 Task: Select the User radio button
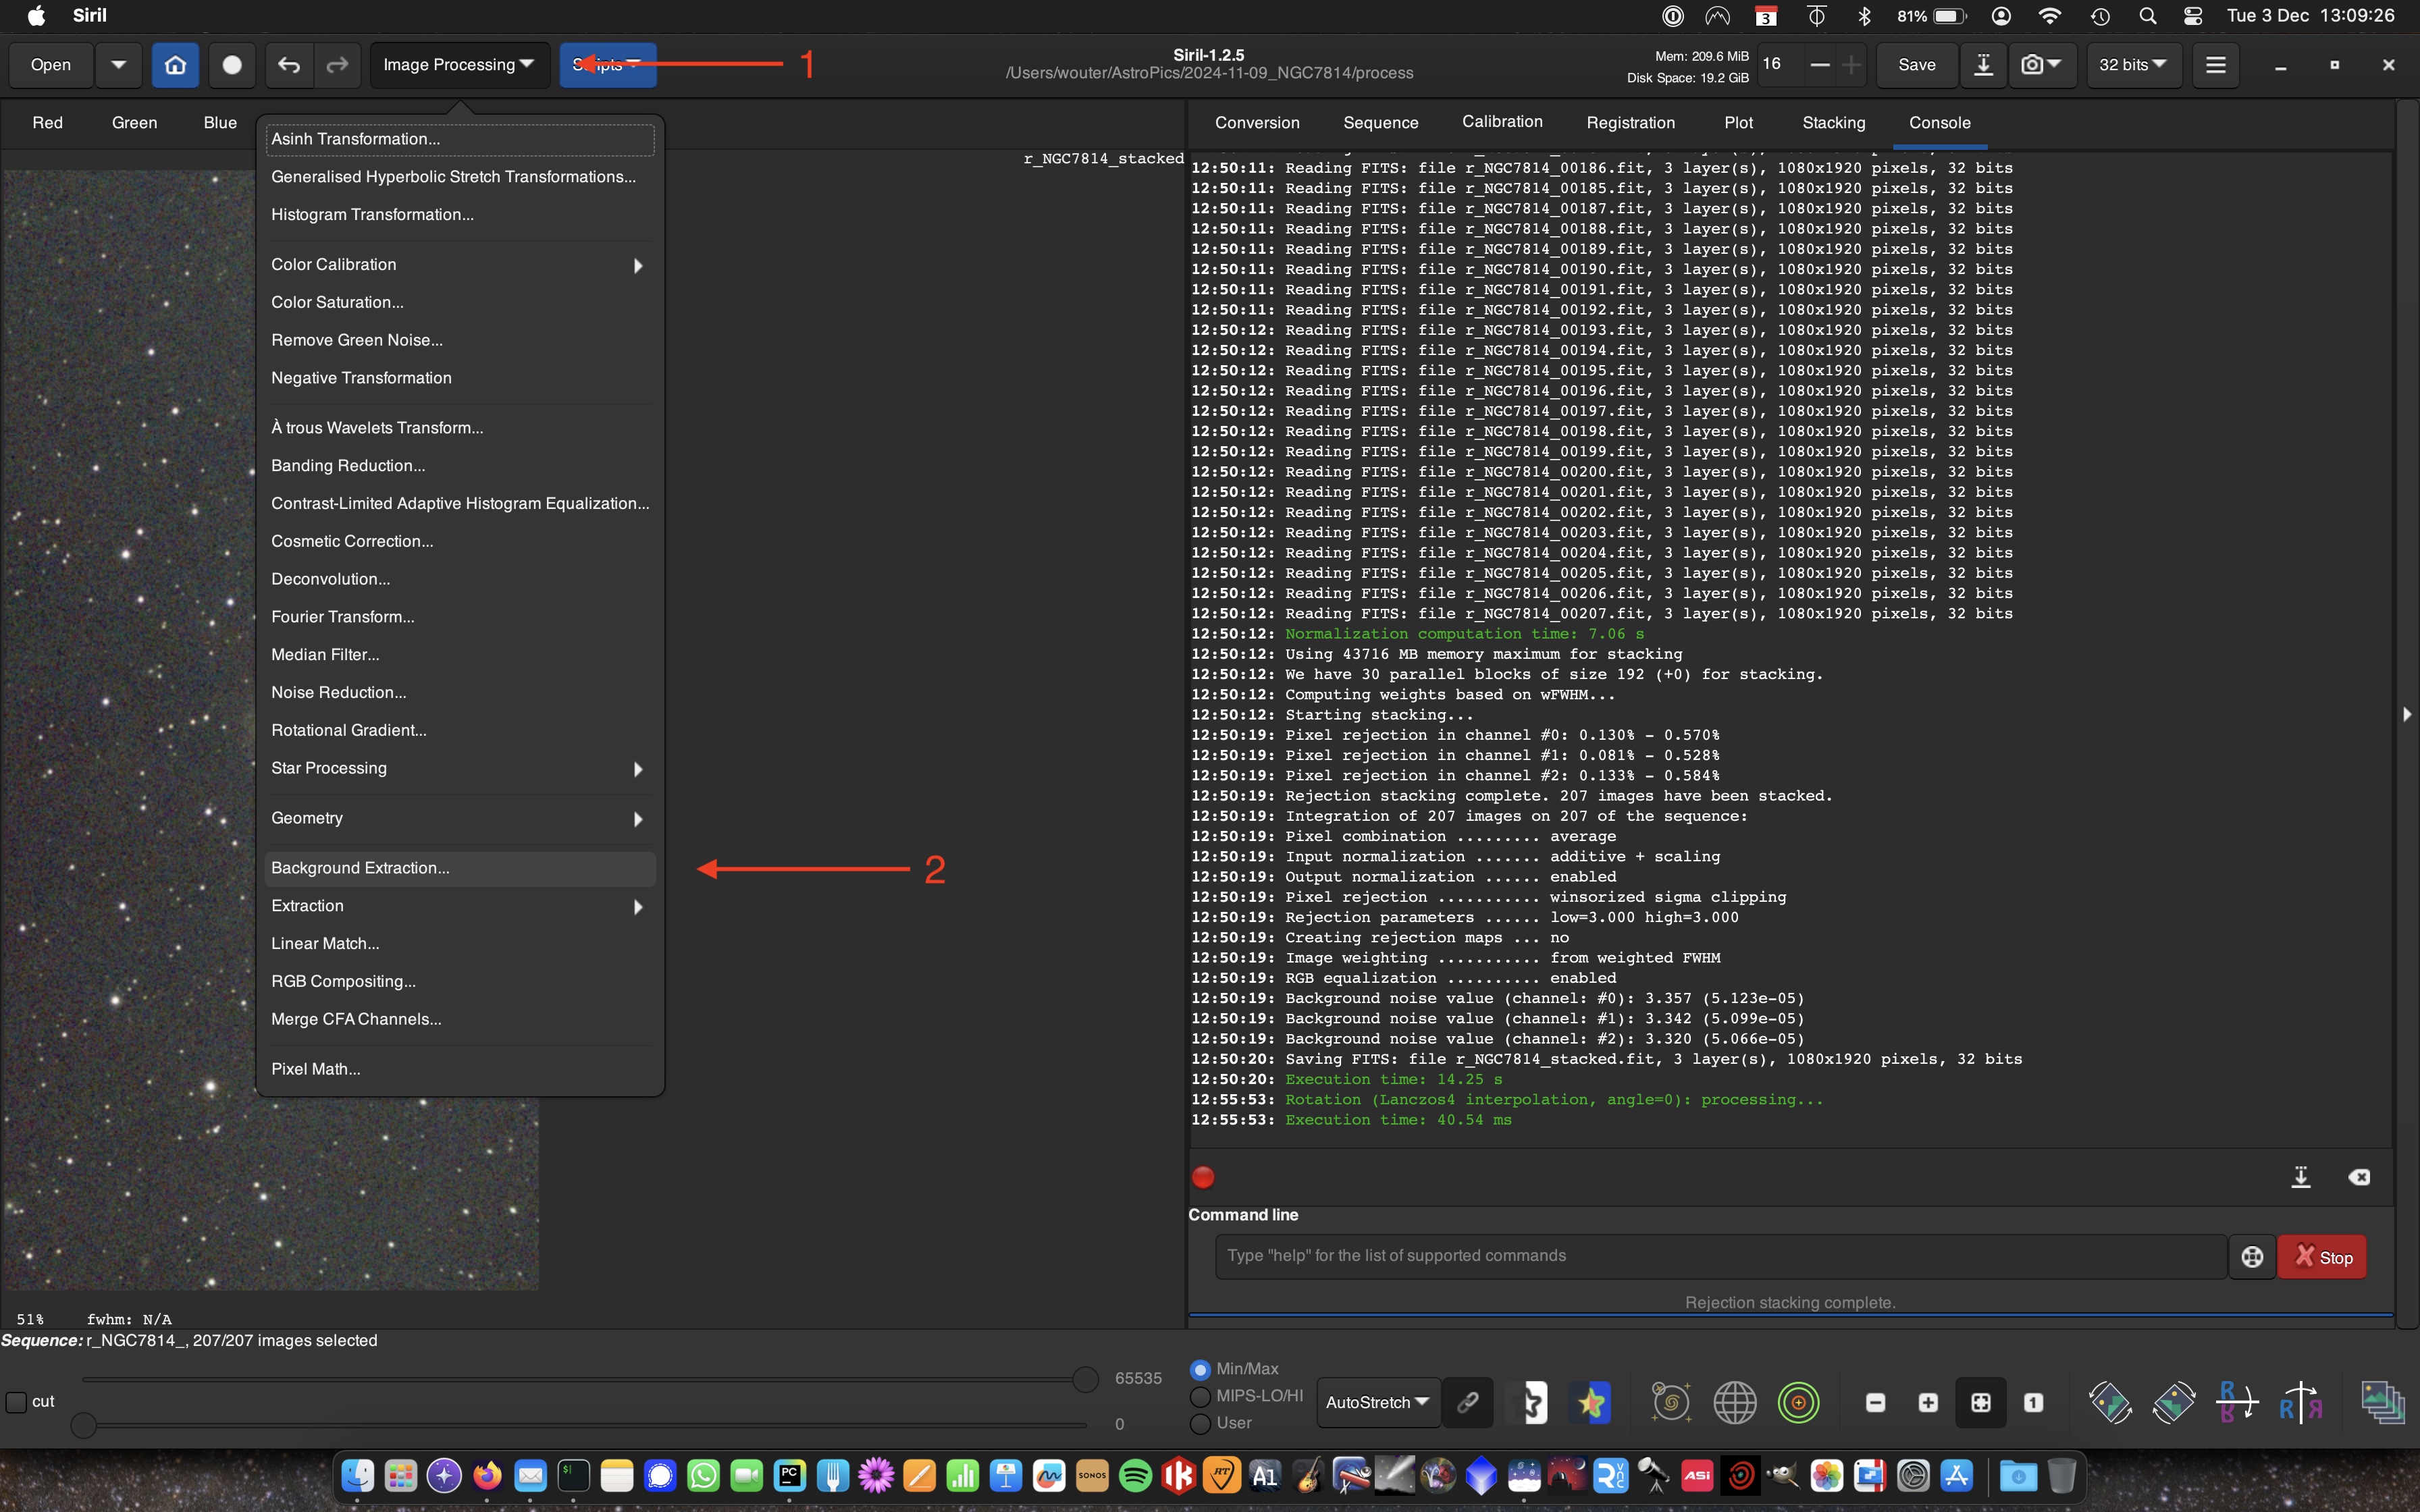coord(1201,1423)
